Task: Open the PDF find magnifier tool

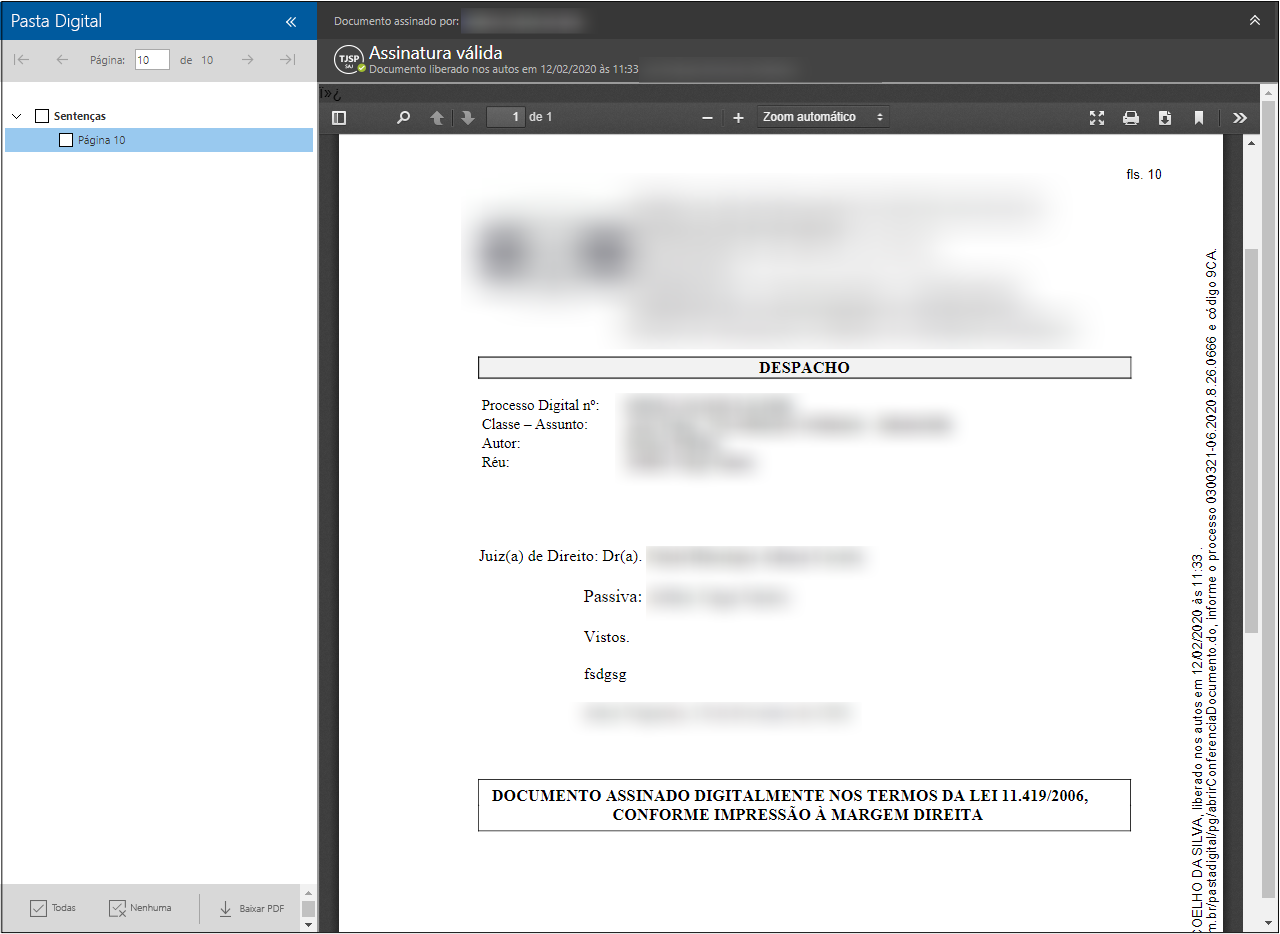Action: pos(403,117)
